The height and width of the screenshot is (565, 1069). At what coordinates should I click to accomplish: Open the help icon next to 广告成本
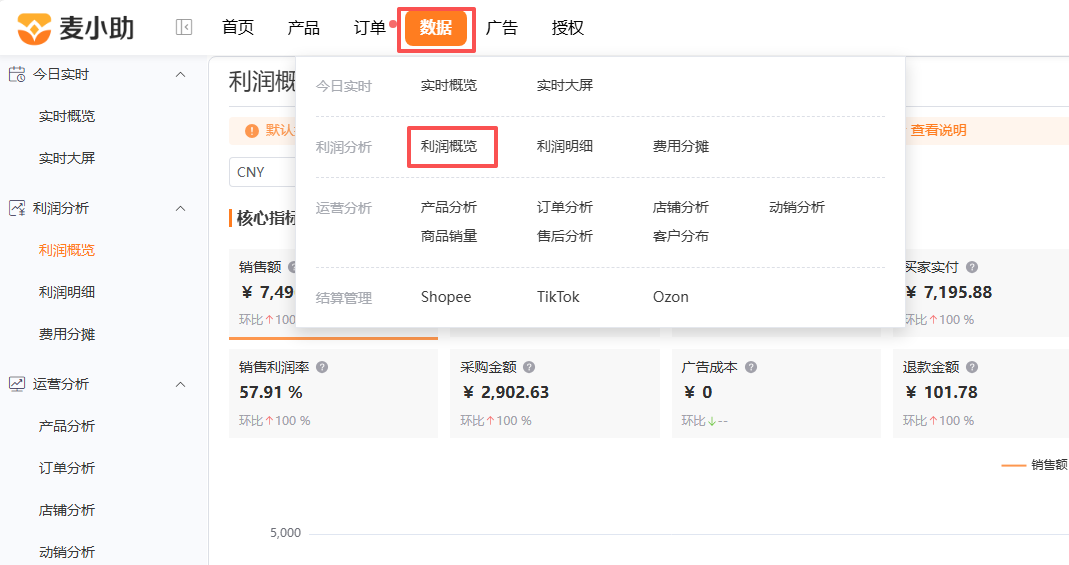751,367
